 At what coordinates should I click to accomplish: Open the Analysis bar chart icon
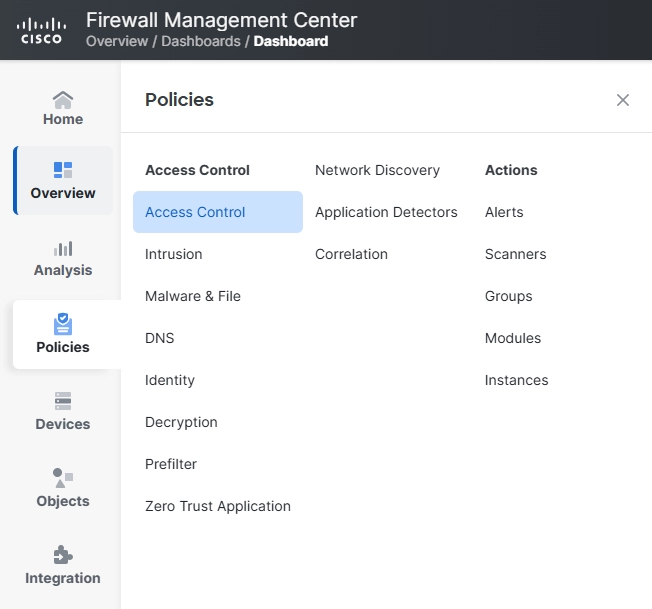pyautogui.click(x=63, y=249)
